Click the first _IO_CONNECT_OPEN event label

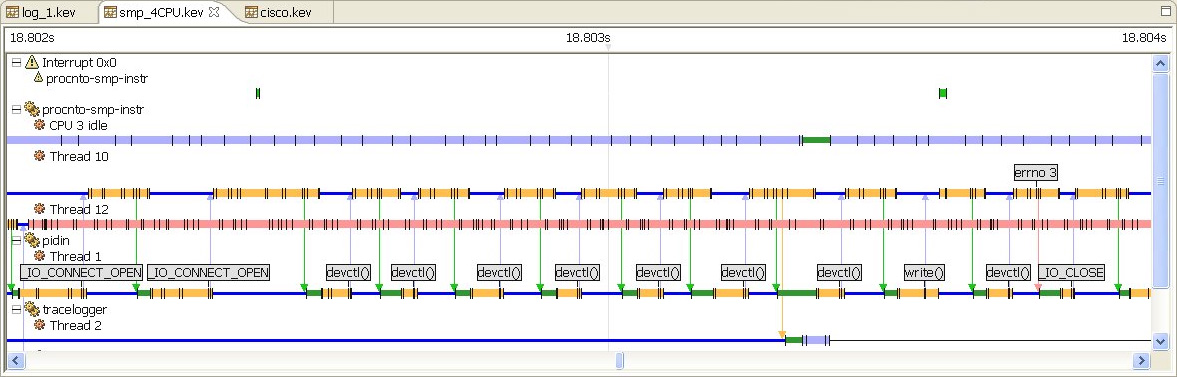81,272
